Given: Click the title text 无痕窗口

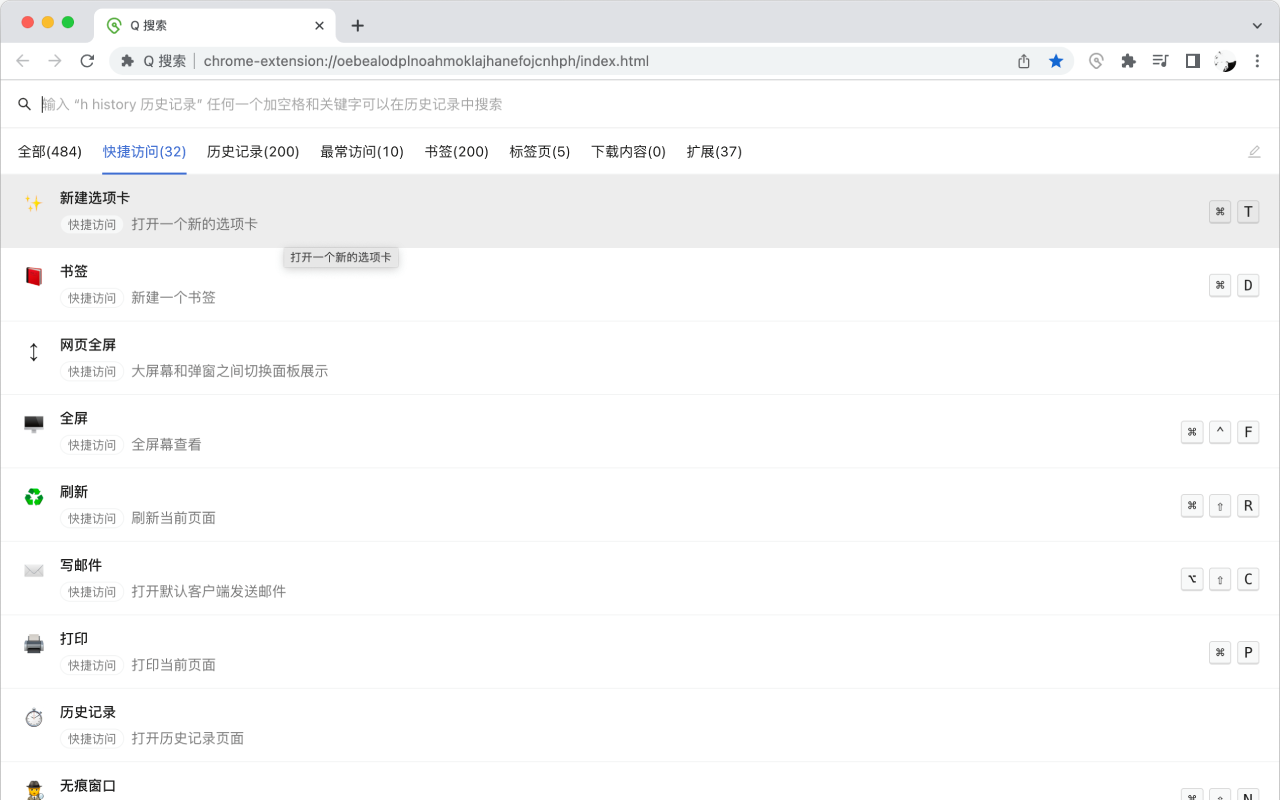Looking at the screenshot, I should [x=88, y=786].
